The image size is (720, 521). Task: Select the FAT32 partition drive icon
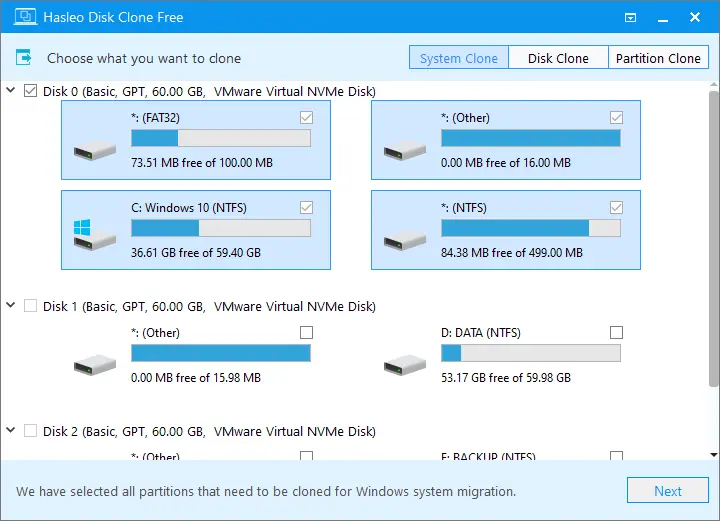point(95,152)
